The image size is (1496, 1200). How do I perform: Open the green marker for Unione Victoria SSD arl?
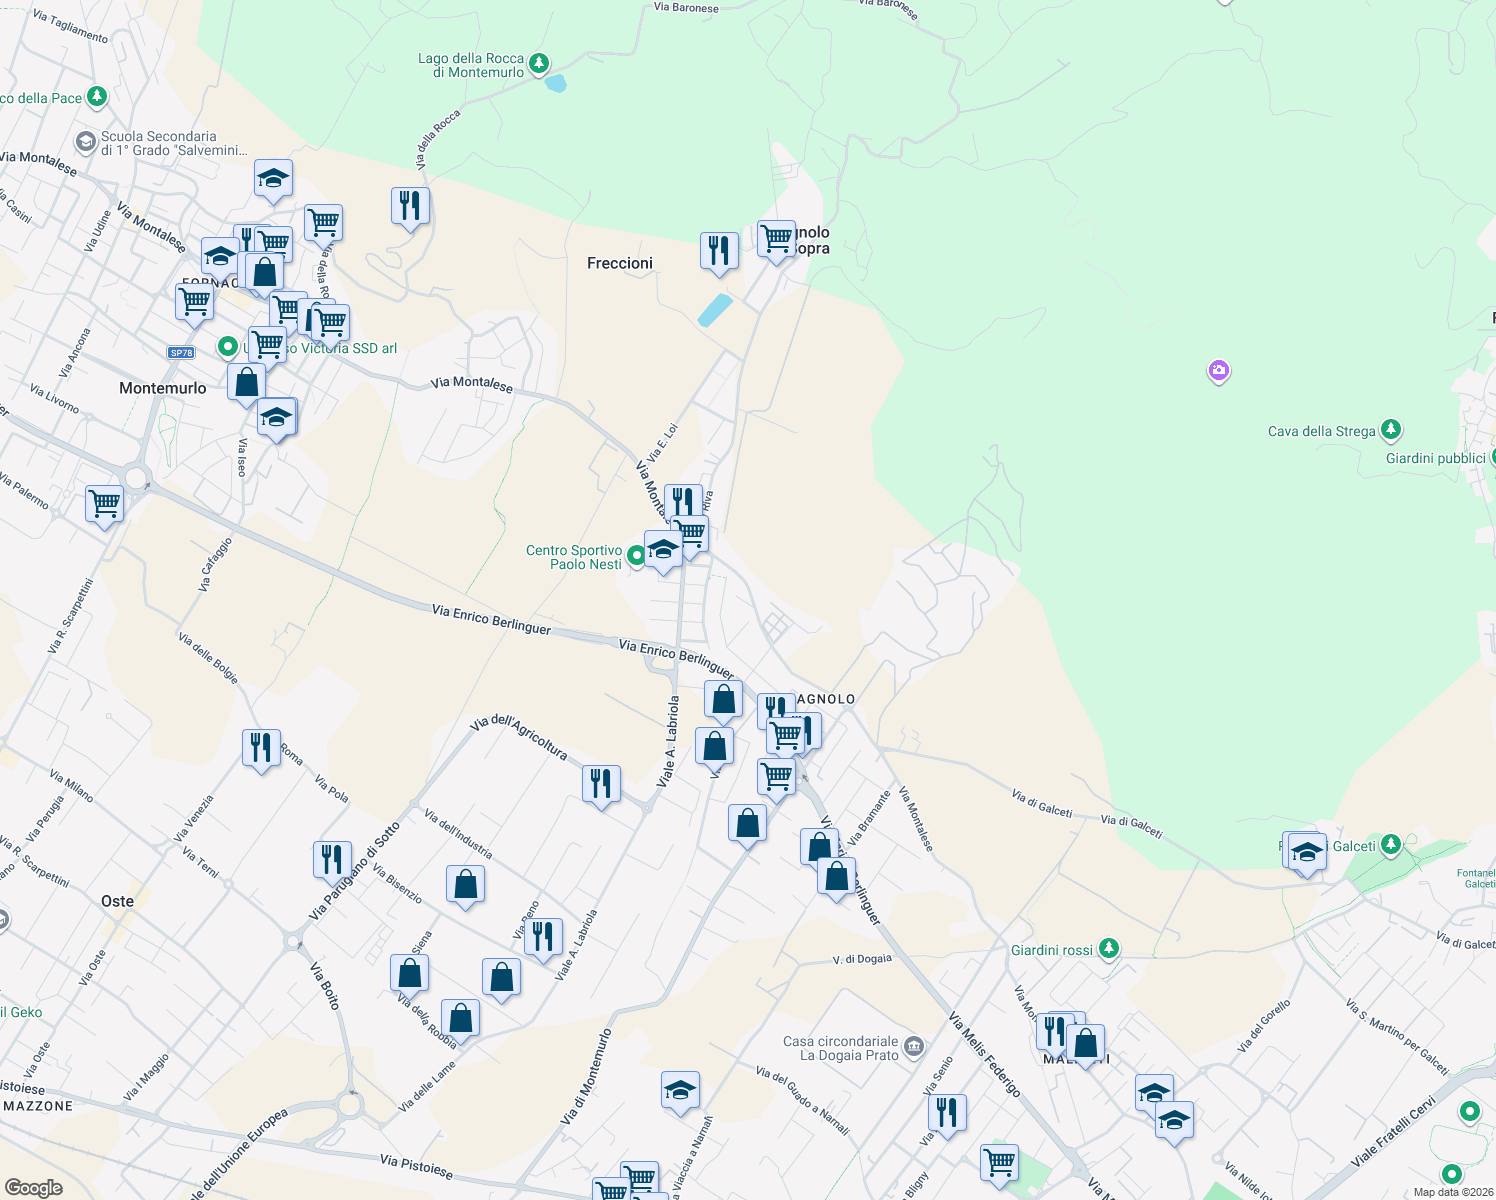(x=229, y=346)
